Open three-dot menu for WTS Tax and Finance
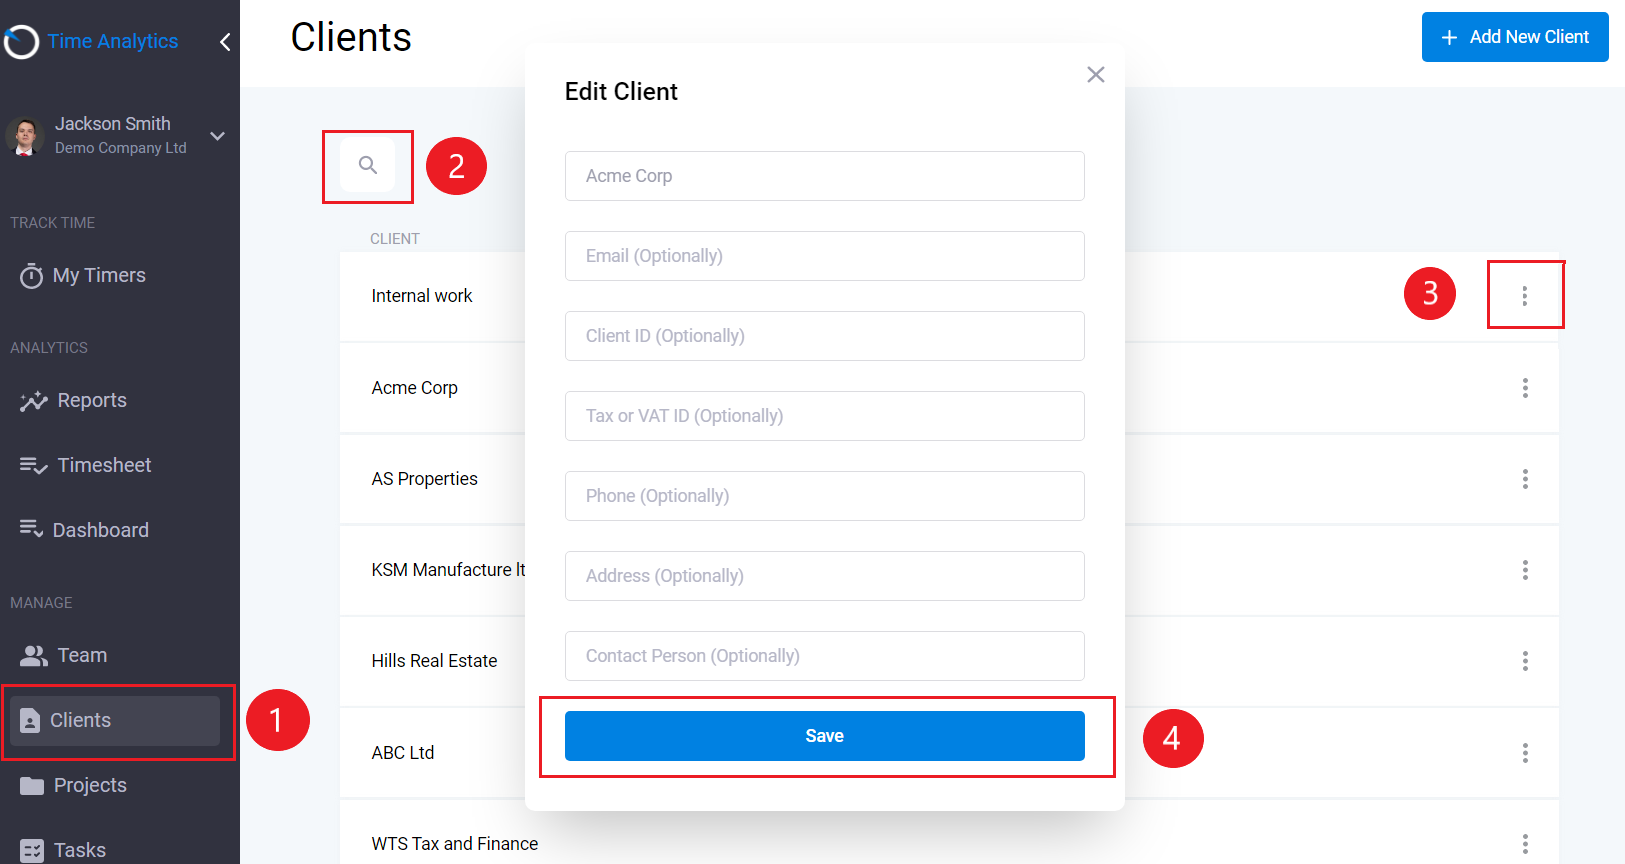 [x=1525, y=844]
